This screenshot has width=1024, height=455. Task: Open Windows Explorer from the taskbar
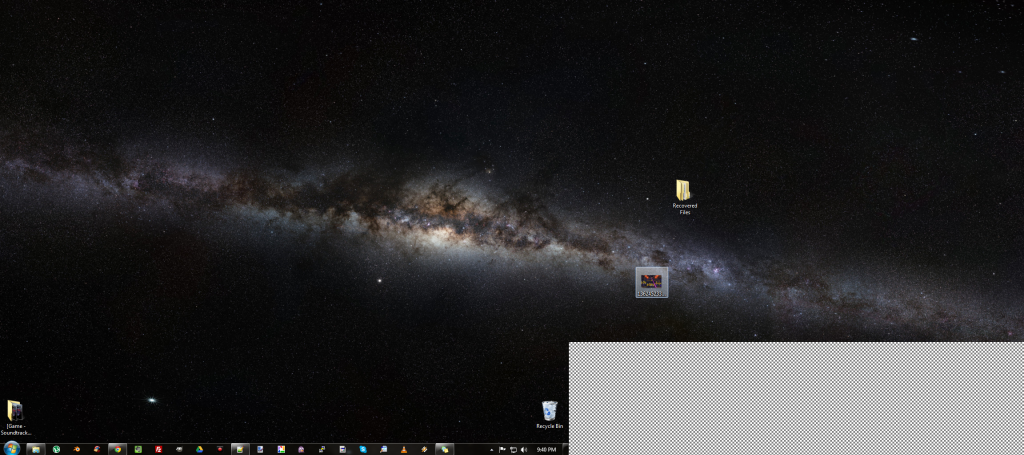click(x=35, y=449)
